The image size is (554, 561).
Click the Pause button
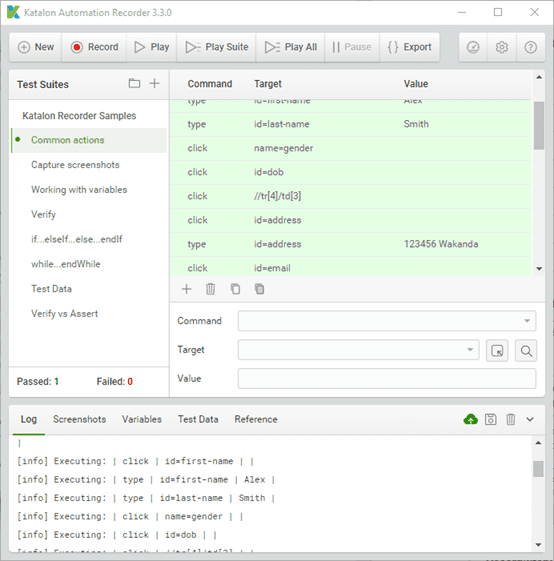352,47
